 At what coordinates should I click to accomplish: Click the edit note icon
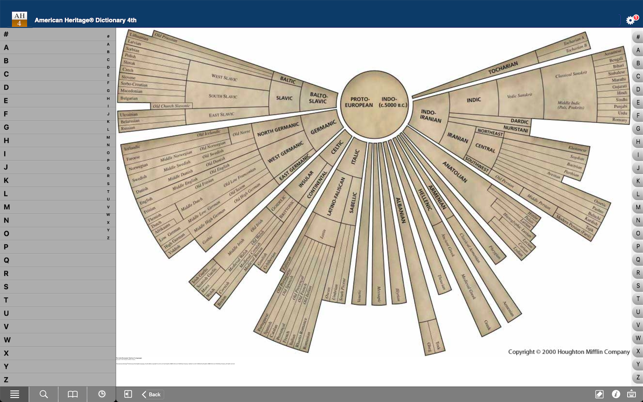click(599, 394)
